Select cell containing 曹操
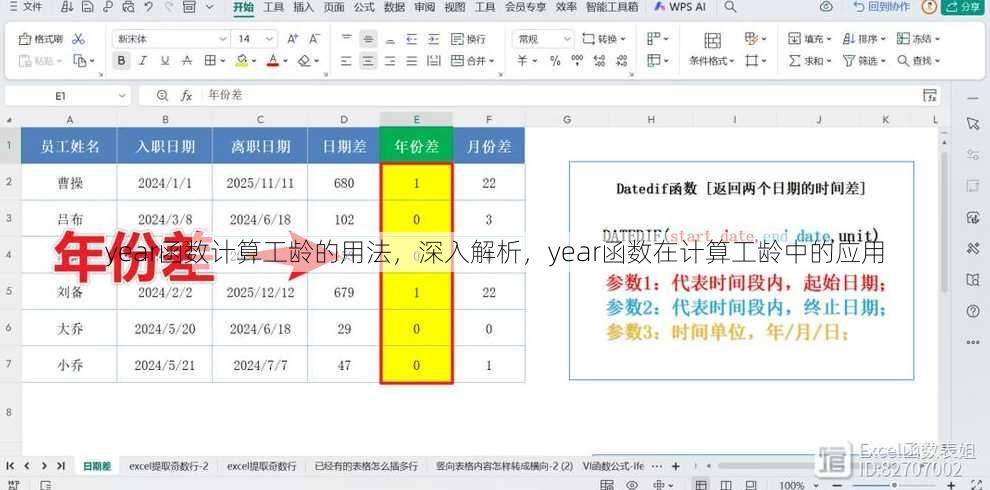The height and width of the screenshot is (490, 990). tap(69, 183)
